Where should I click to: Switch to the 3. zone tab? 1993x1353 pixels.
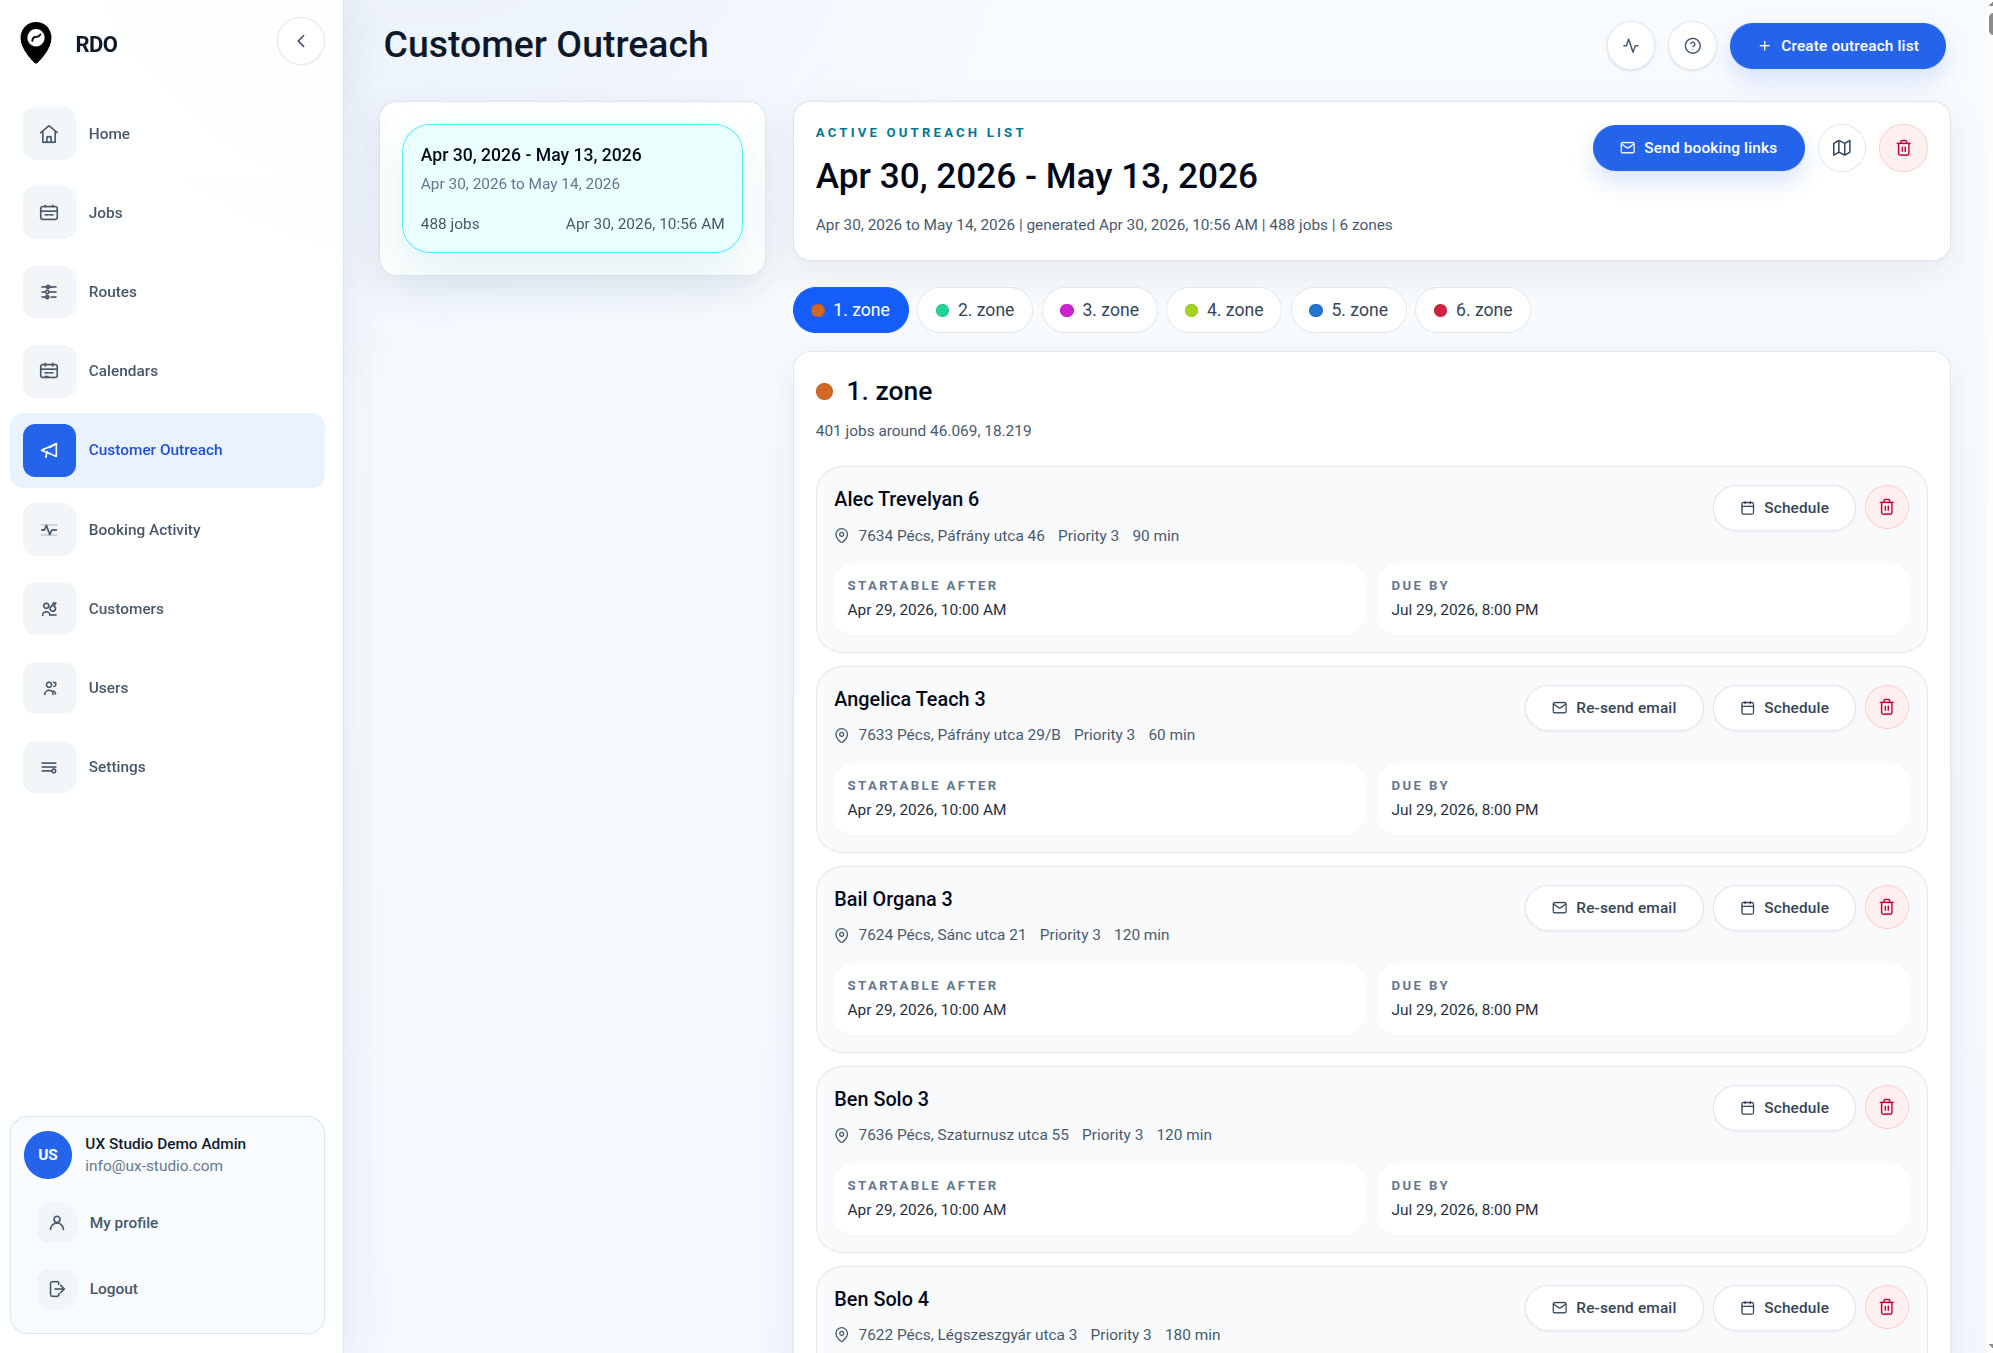point(1099,310)
